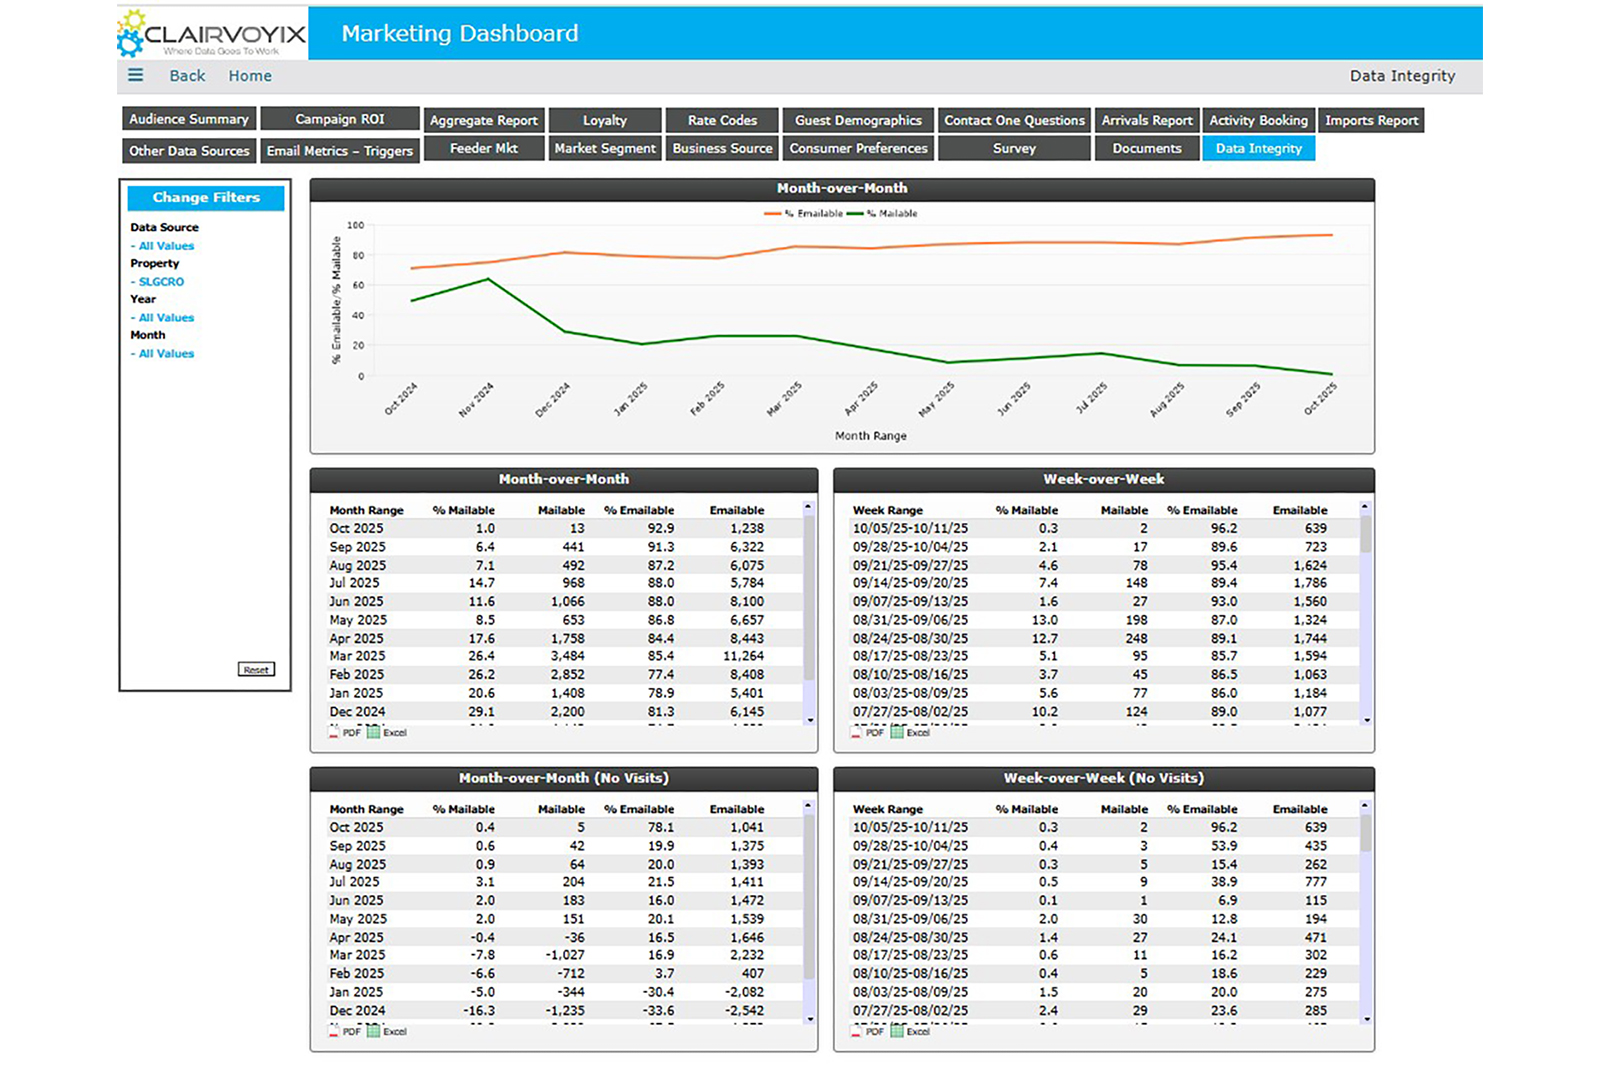Viewport: 1600px width, 1067px height.
Task: Open Property SLGCRO filter value
Action: [x=160, y=282]
